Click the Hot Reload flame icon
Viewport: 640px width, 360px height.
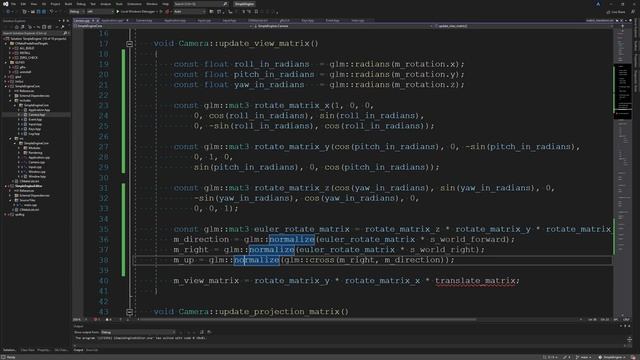(x=167, y=11)
